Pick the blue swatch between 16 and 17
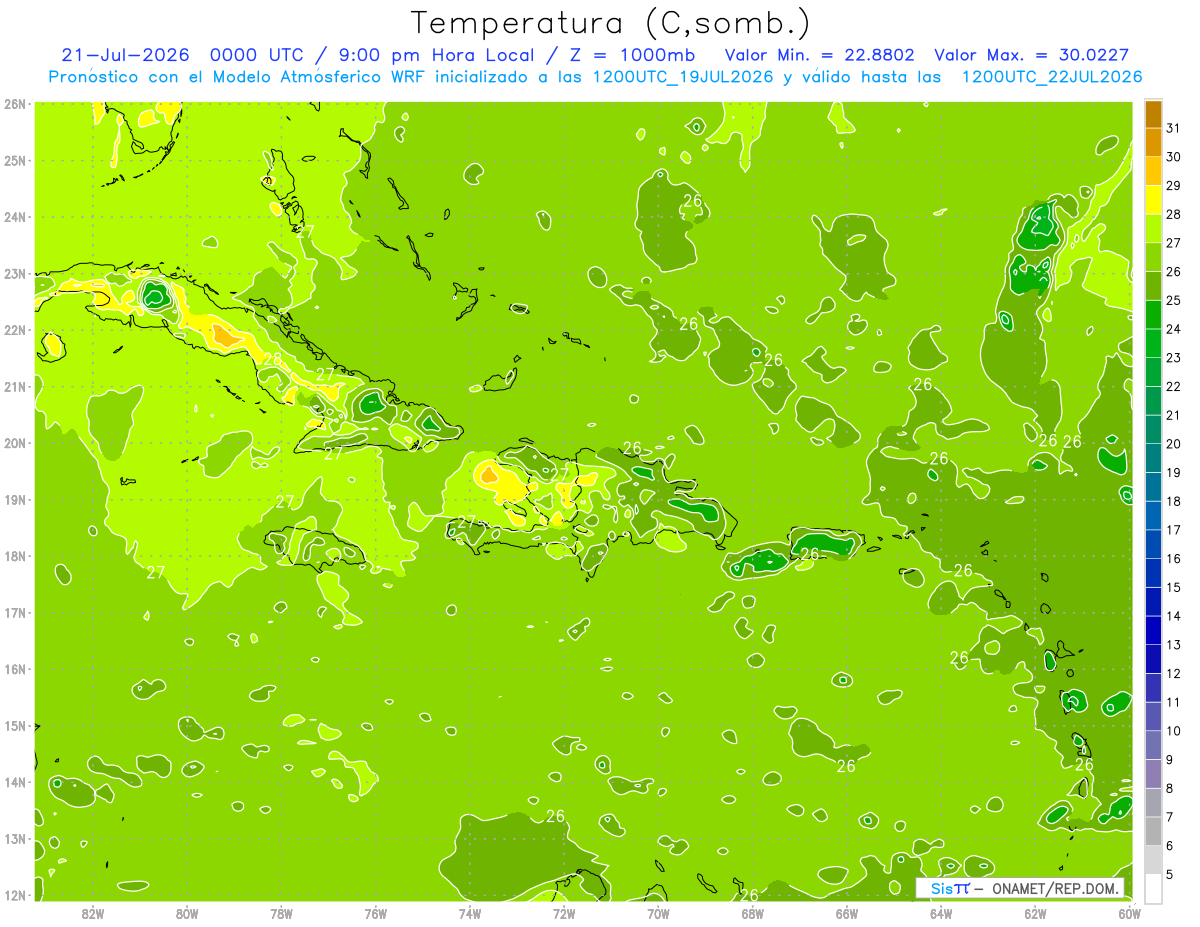This screenshot has width=1200, height=927. pyautogui.click(x=1153, y=544)
